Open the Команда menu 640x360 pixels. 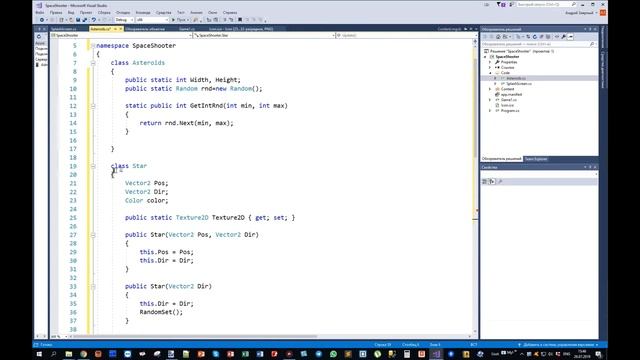coord(143,13)
